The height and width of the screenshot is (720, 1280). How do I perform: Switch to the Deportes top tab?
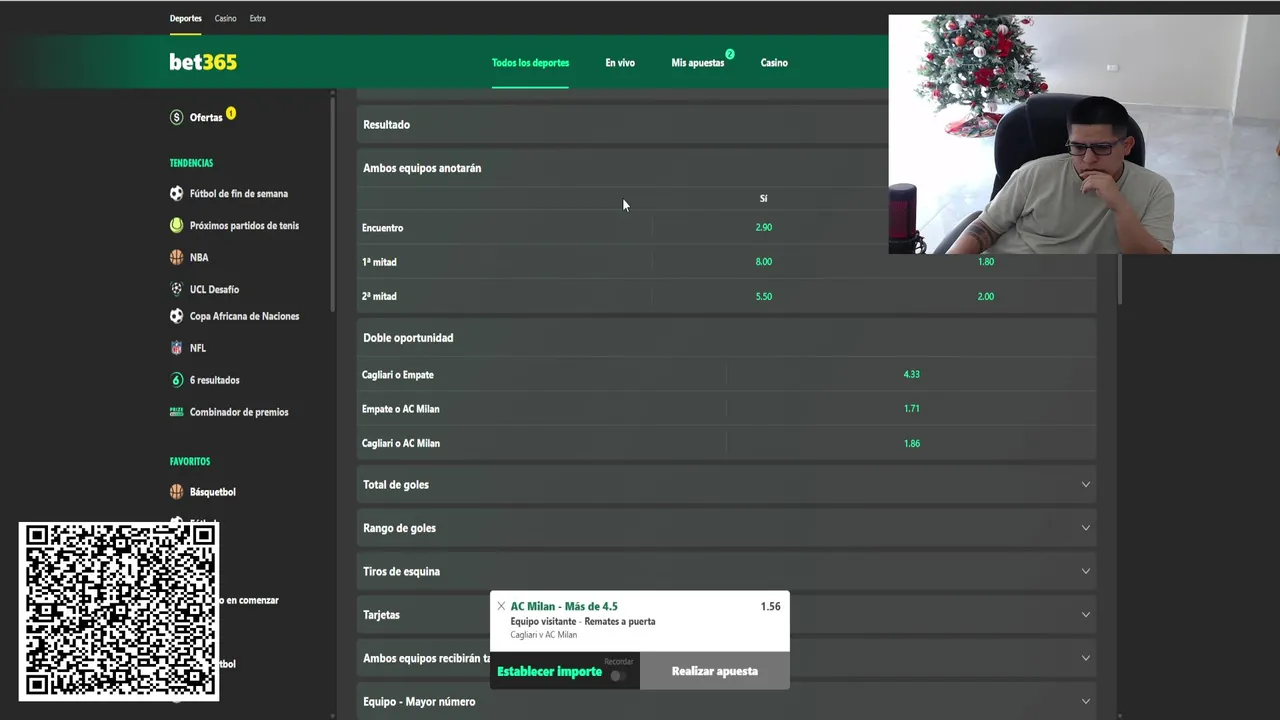click(x=185, y=18)
